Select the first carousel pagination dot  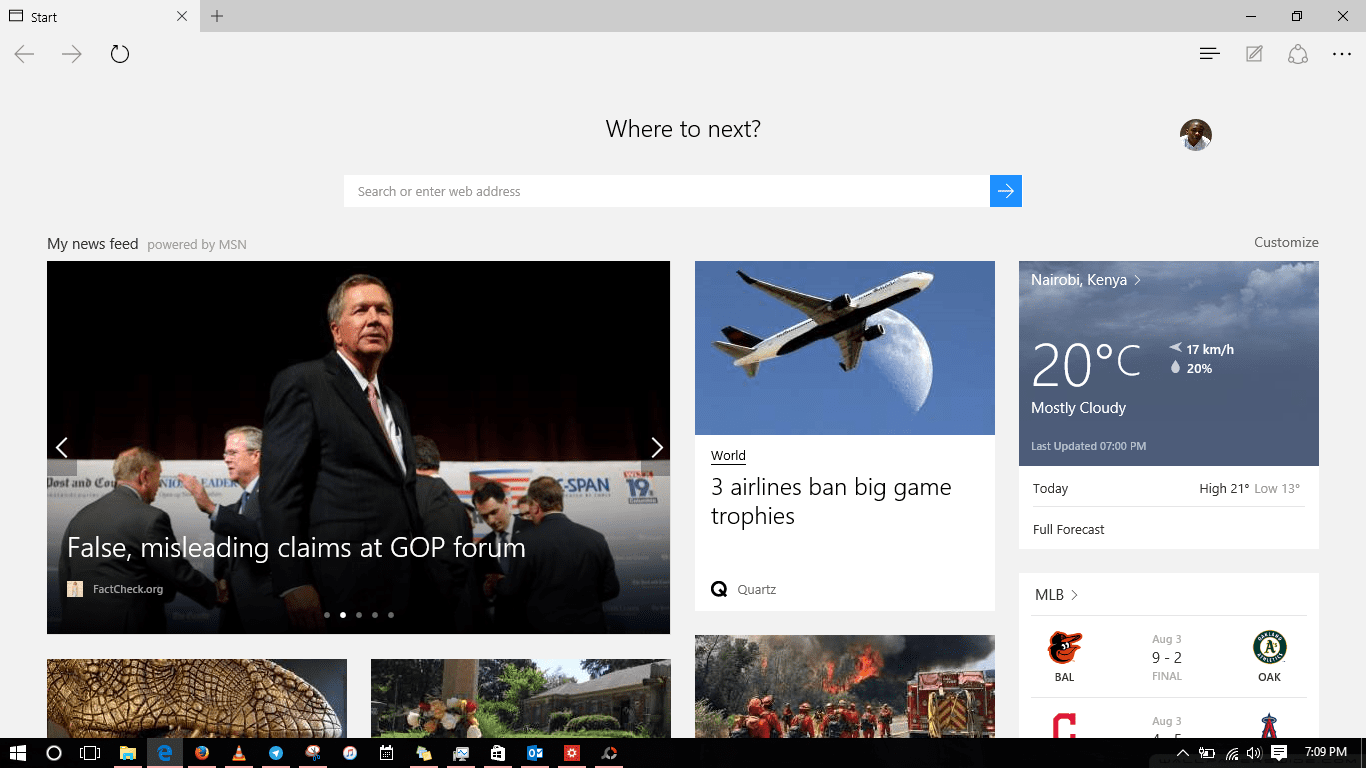327,615
